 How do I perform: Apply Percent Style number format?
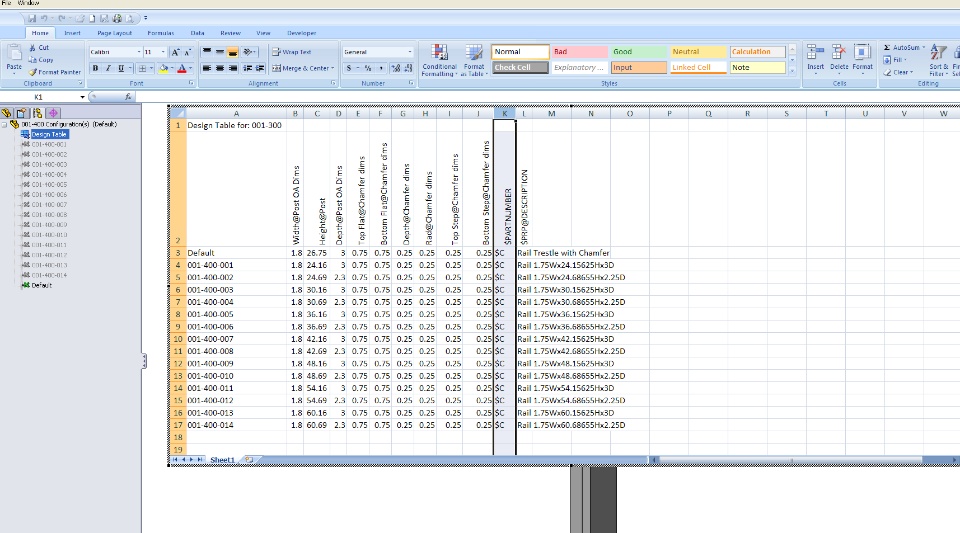(x=368, y=69)
